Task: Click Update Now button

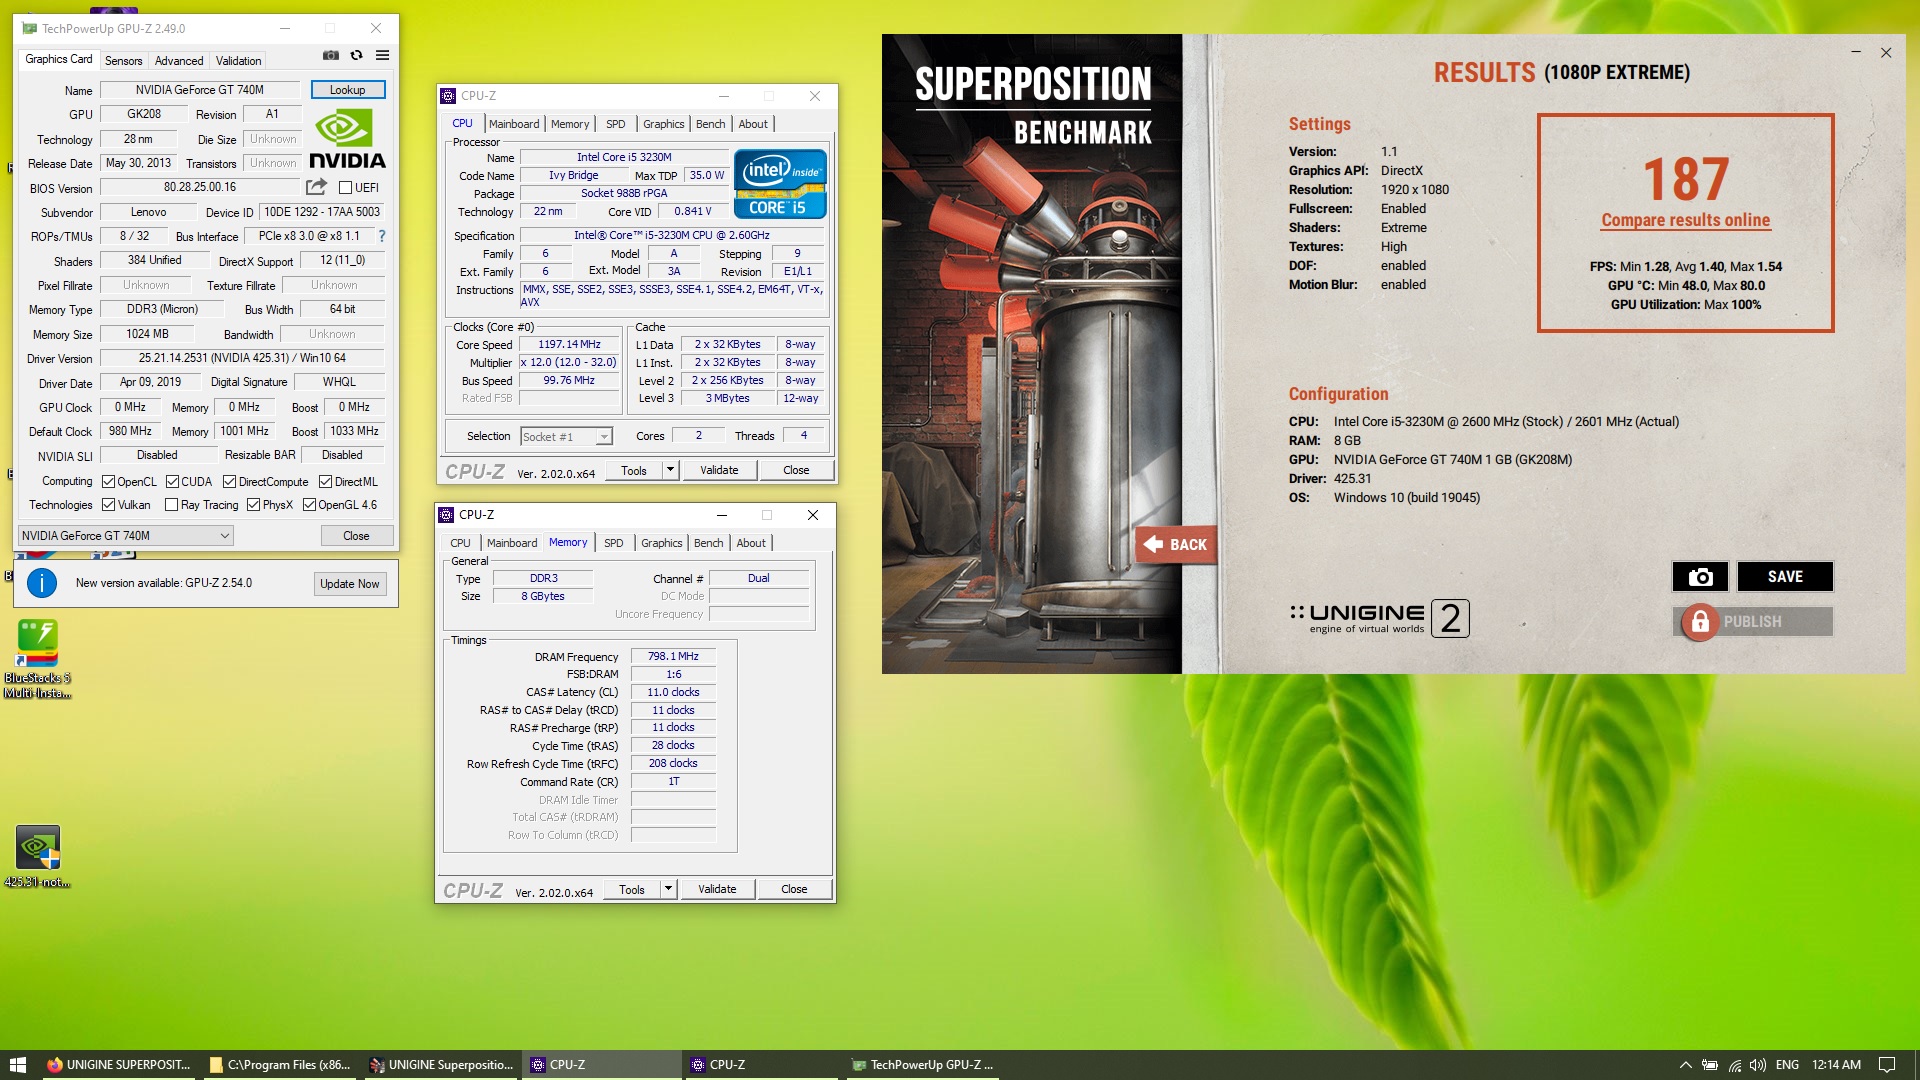Action: tap(350, 584)
